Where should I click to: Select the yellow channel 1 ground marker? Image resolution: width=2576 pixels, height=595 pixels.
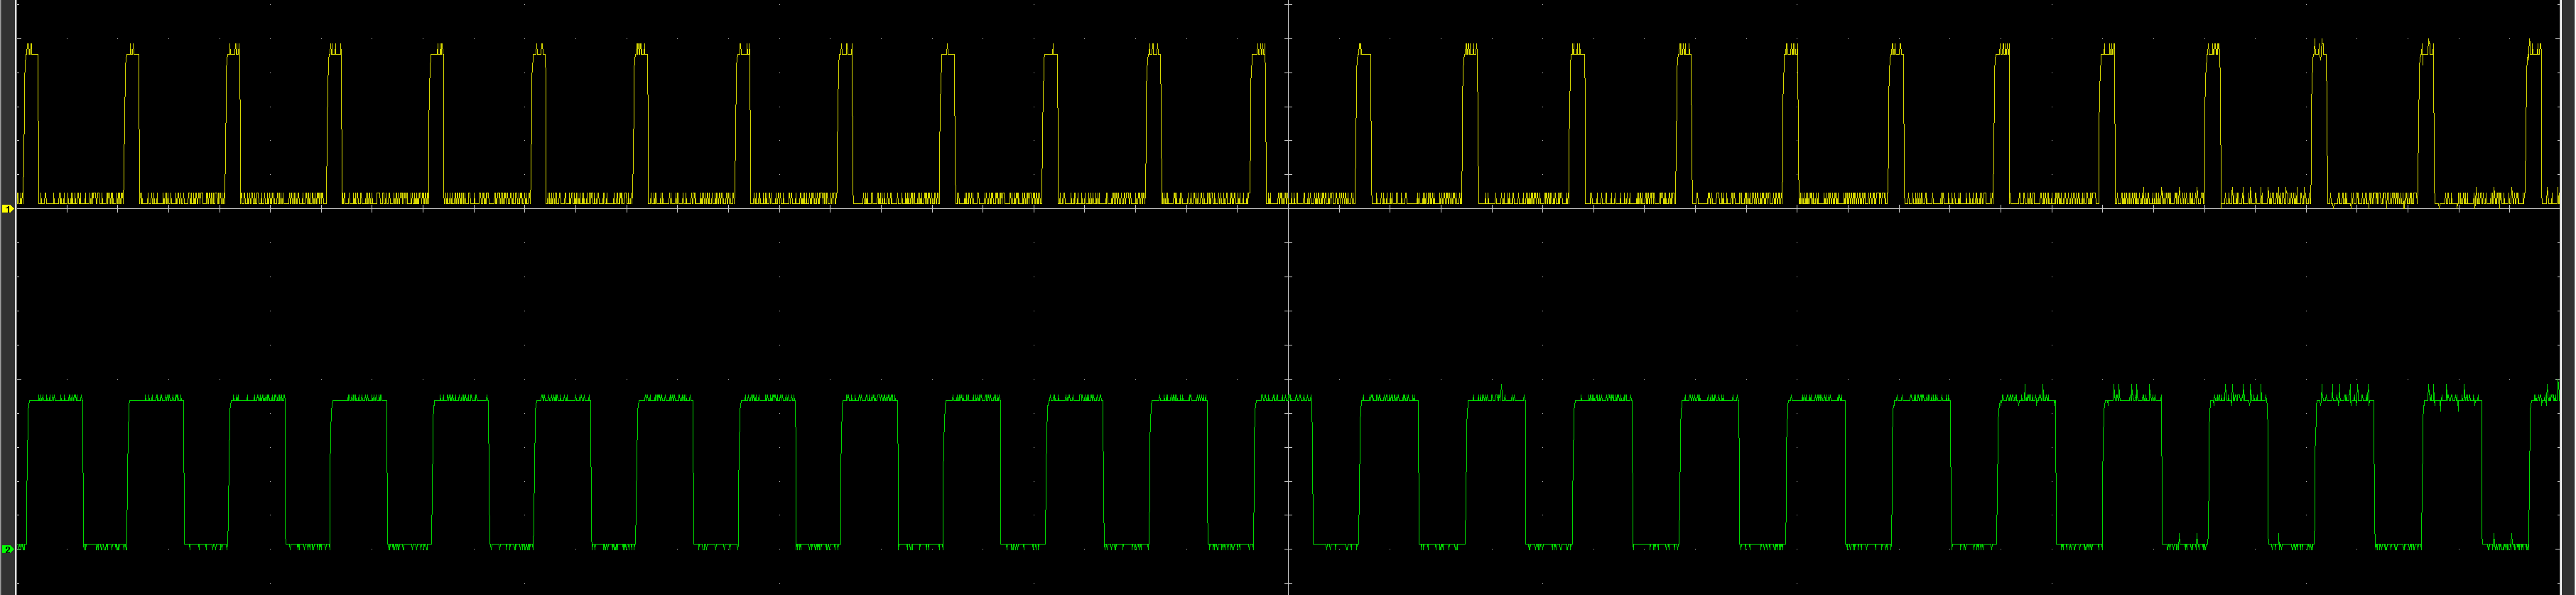click(x=7, y=209)
